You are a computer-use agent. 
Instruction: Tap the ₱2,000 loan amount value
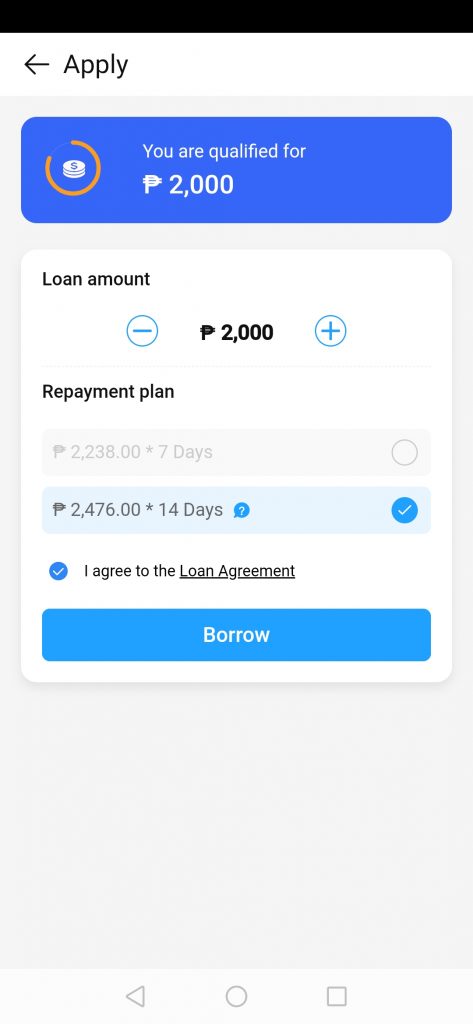coord(236,332)
